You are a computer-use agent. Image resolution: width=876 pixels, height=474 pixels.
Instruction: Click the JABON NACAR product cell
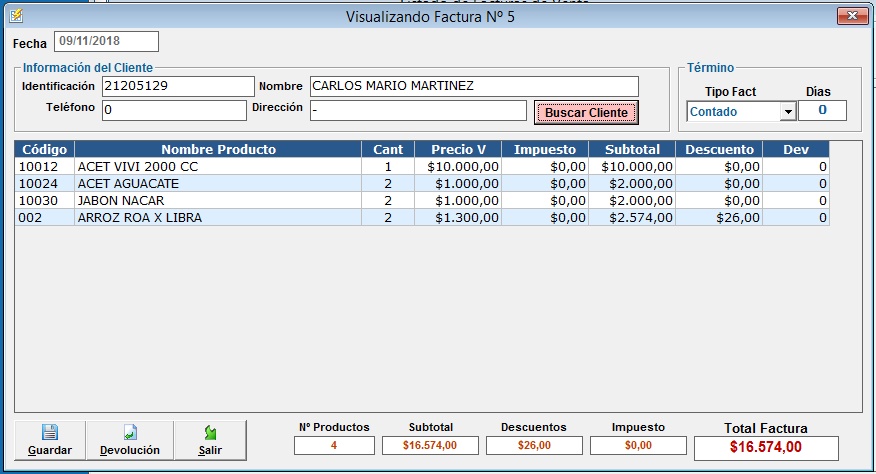[x=218, y=200]
